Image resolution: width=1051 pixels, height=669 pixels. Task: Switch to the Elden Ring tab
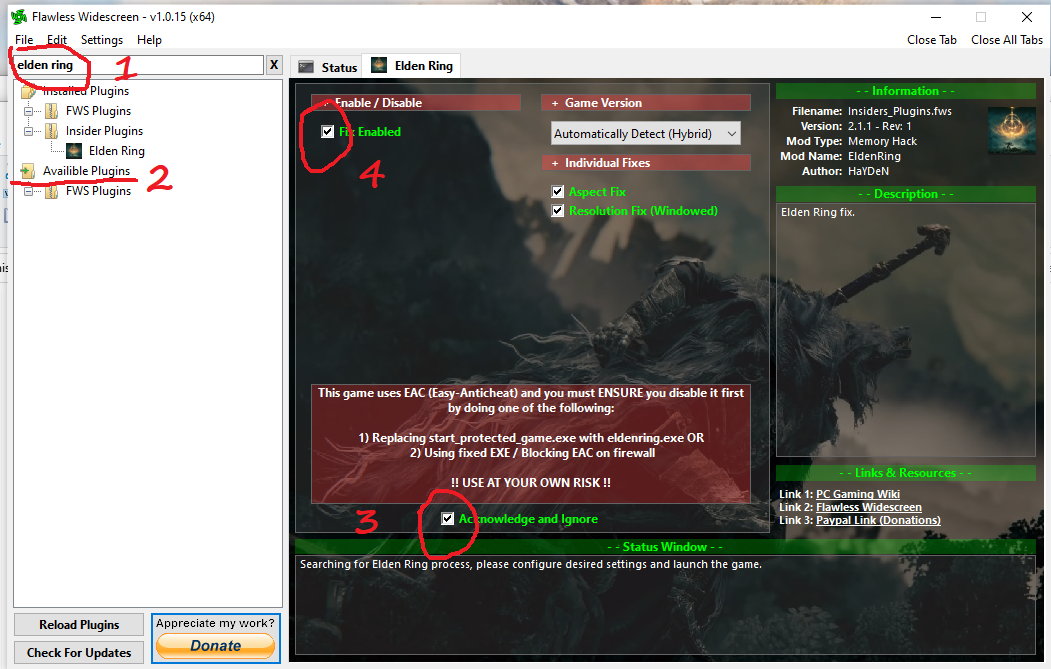412,65
